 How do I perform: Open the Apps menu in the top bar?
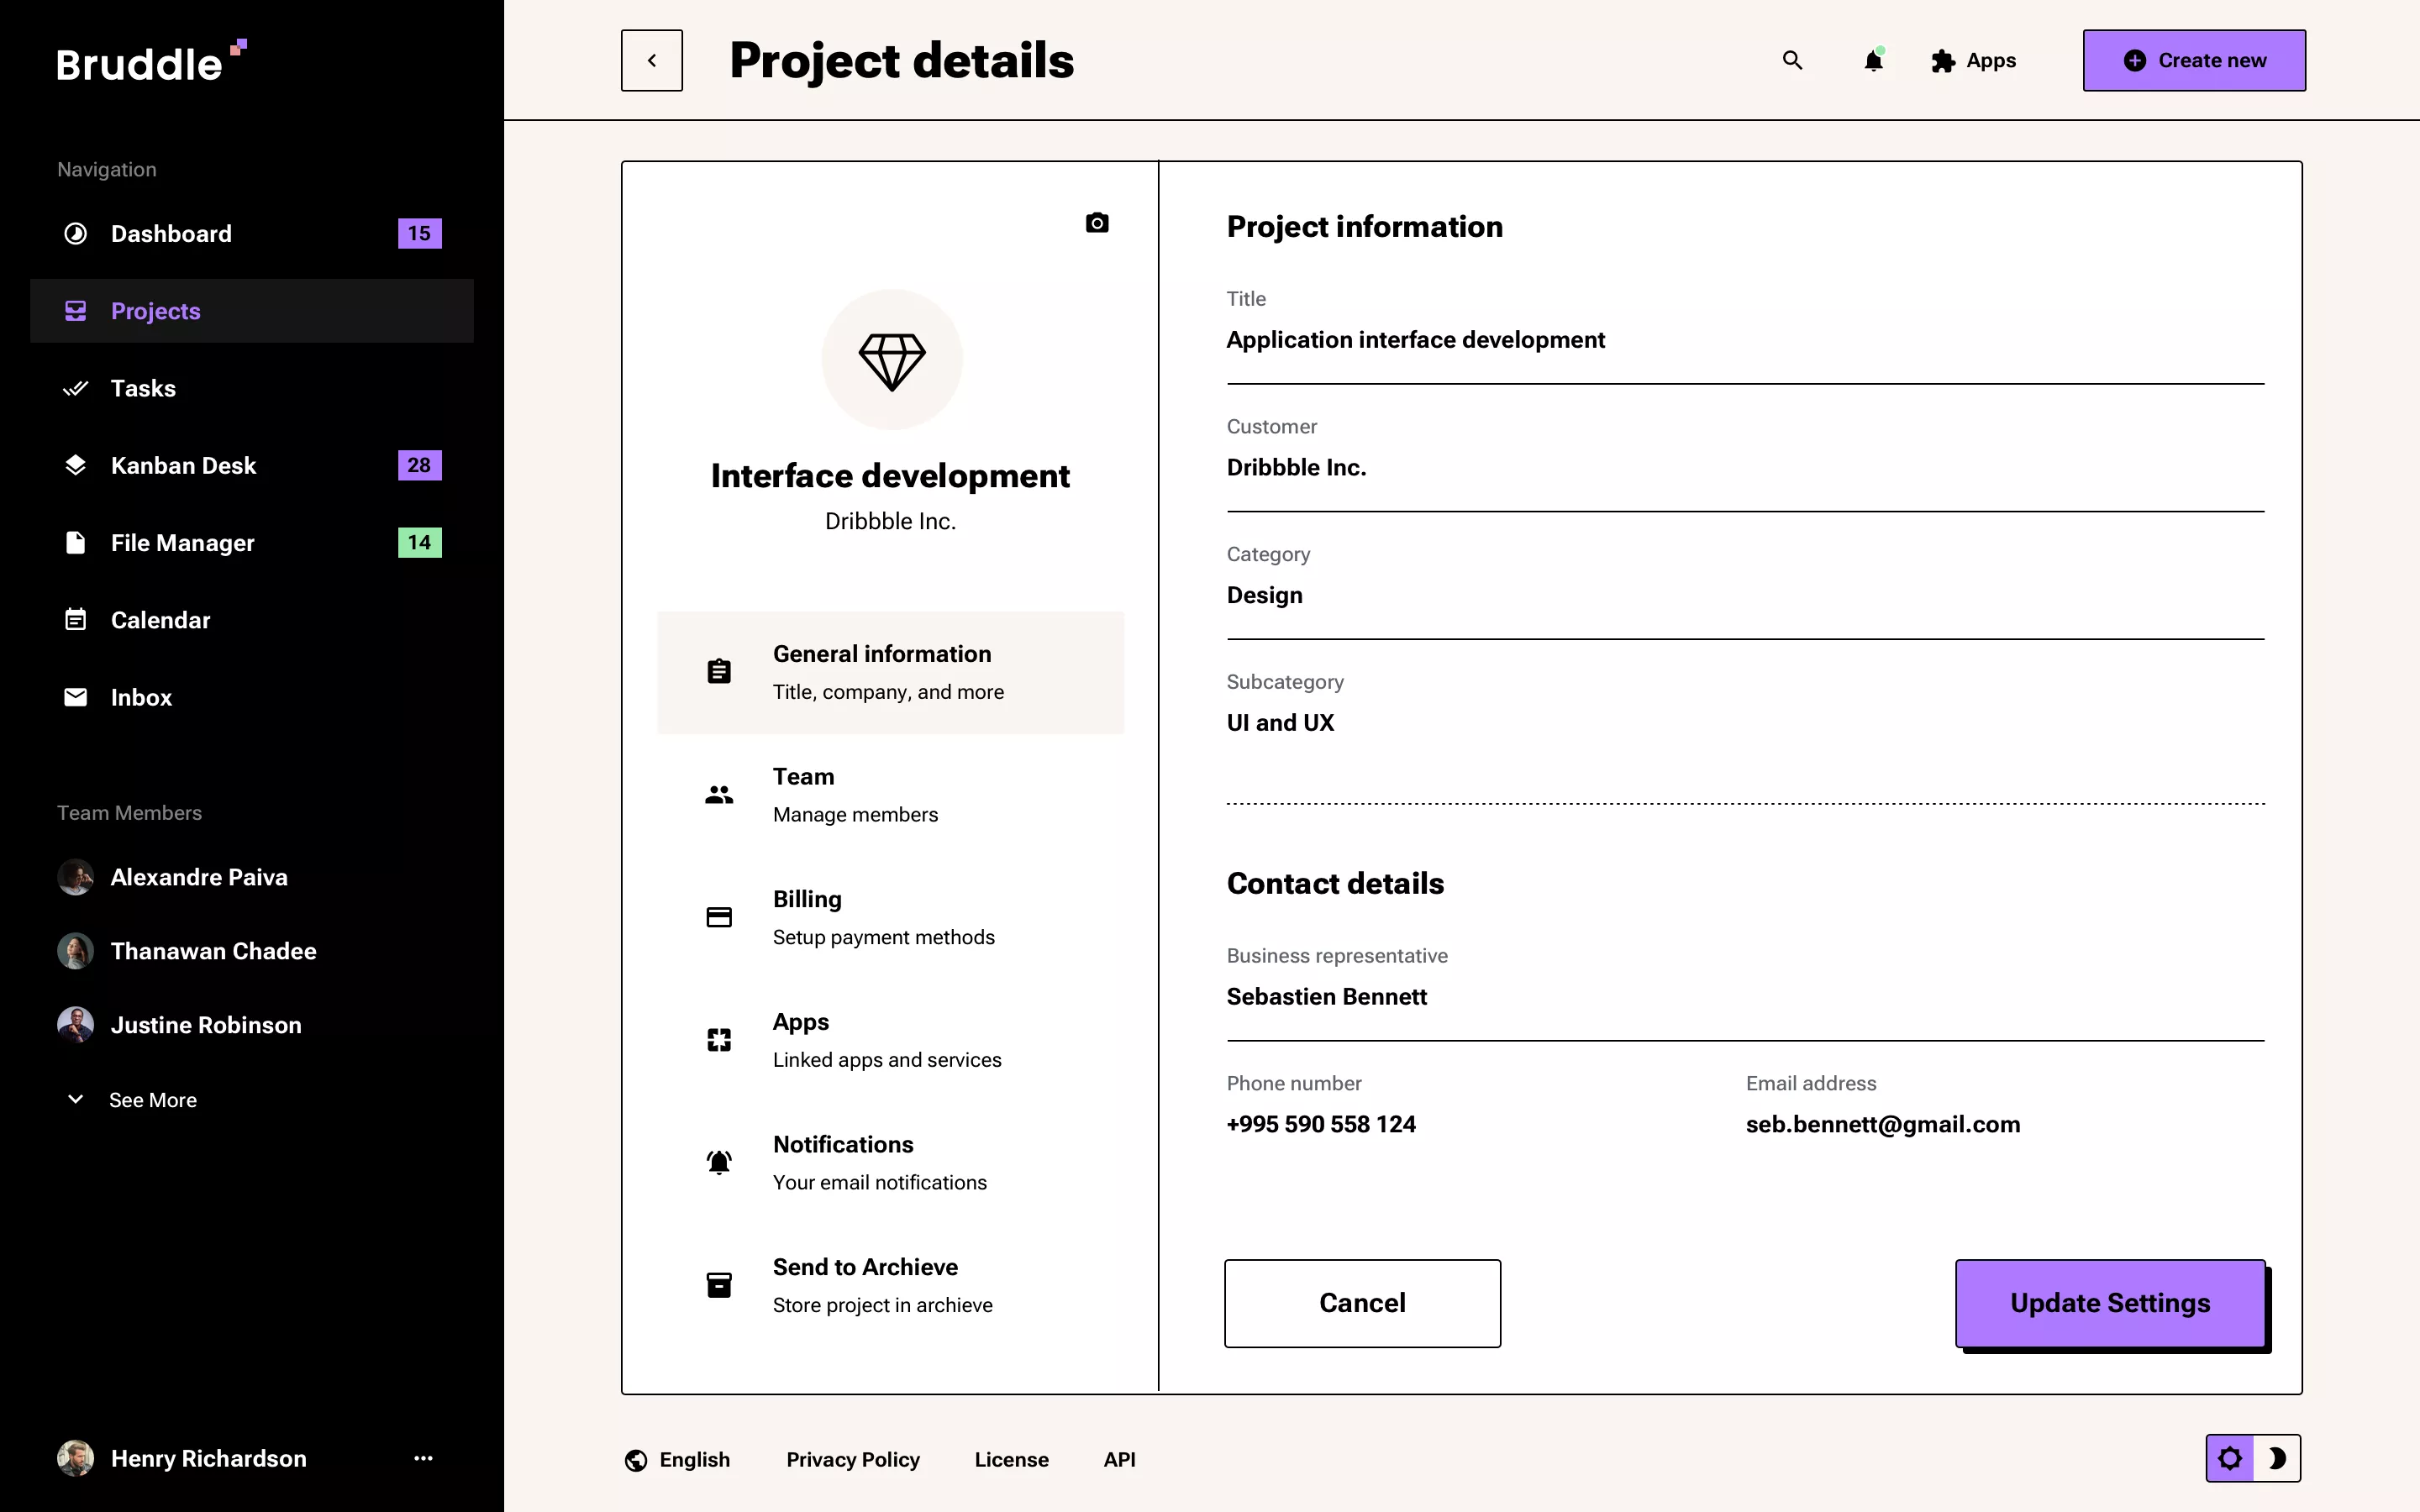pos(1972,60)
